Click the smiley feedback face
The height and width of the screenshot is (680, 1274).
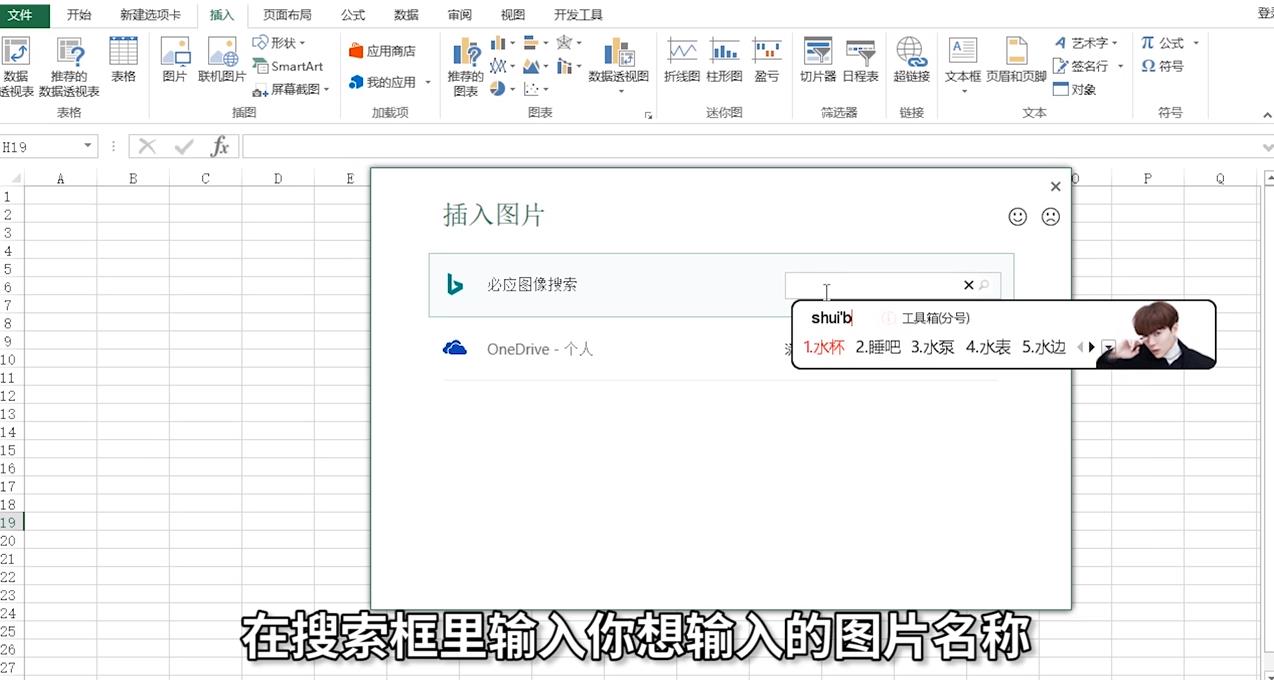[1017, 216]
